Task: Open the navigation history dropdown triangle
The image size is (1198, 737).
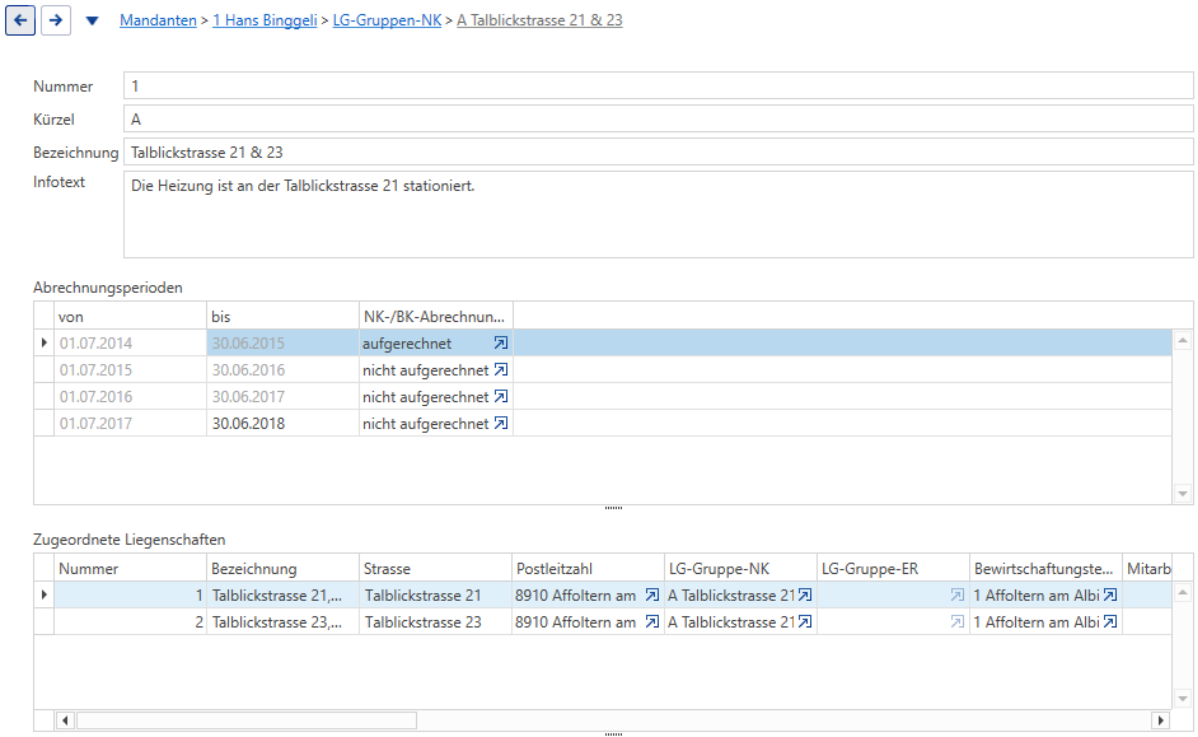Action: coord(92,21)
